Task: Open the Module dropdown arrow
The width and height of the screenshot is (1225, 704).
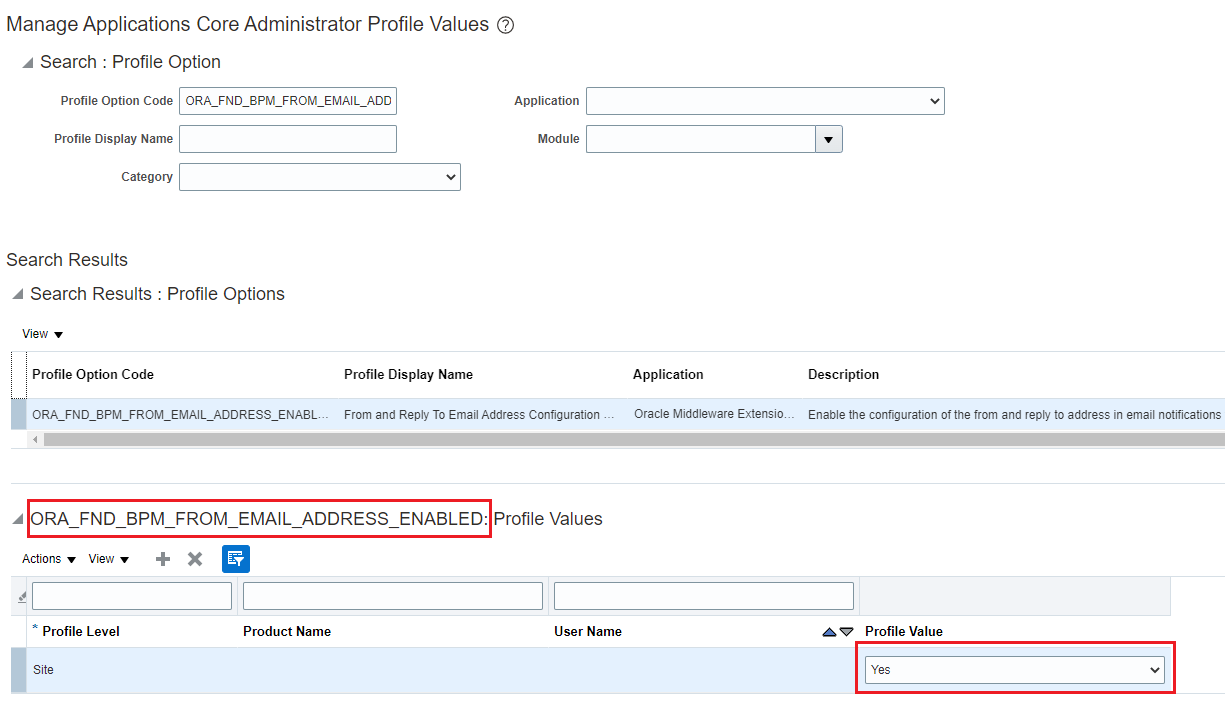Action: click(x=828, y=139)
